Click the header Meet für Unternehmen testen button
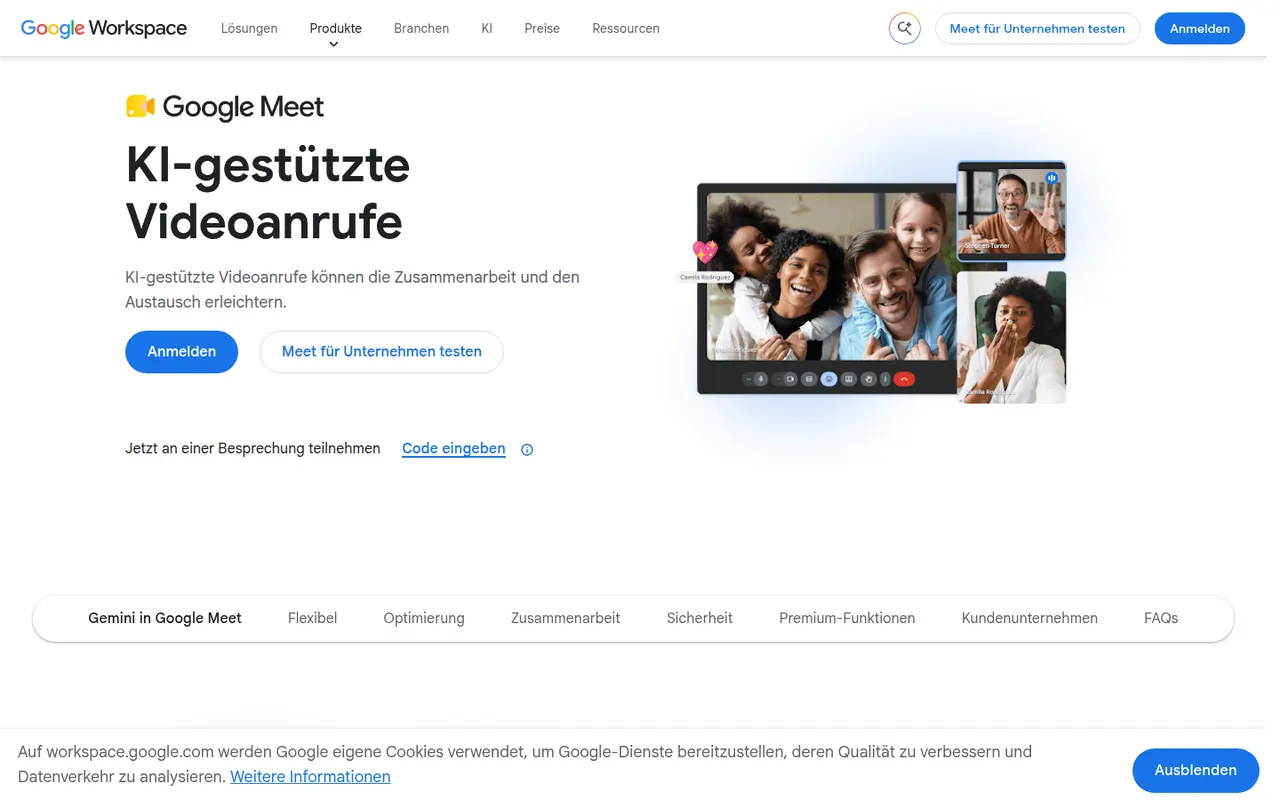Viewport: 1280px width, 800px height. point(1037,28)
